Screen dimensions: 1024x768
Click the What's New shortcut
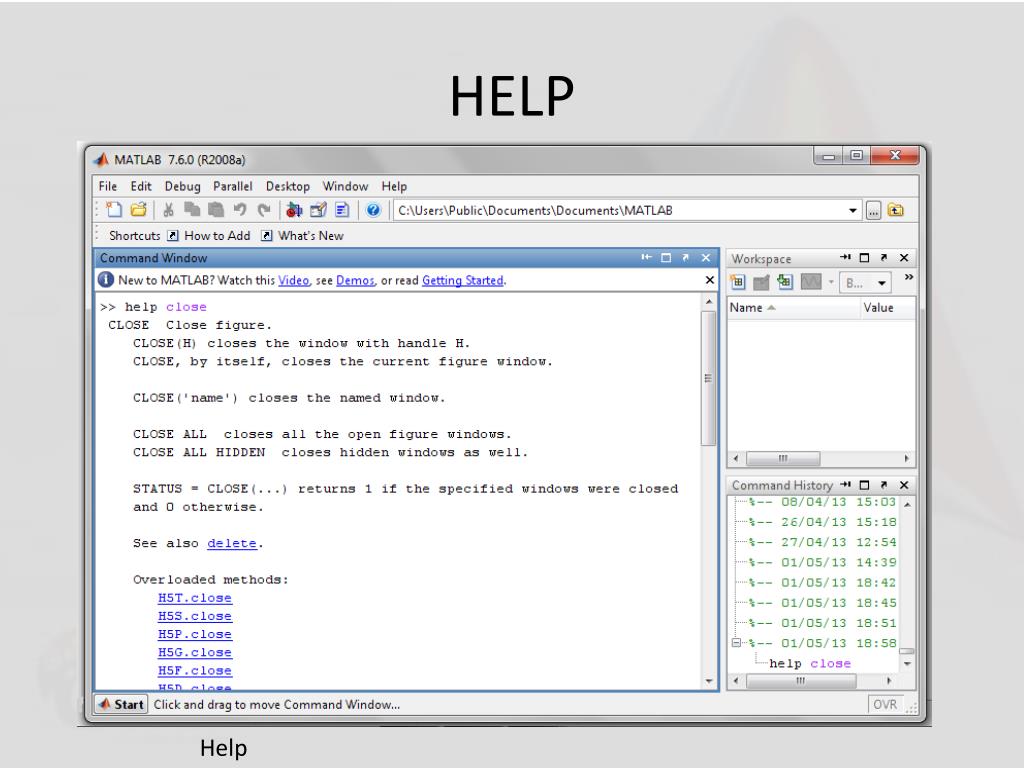click(302, 236)
